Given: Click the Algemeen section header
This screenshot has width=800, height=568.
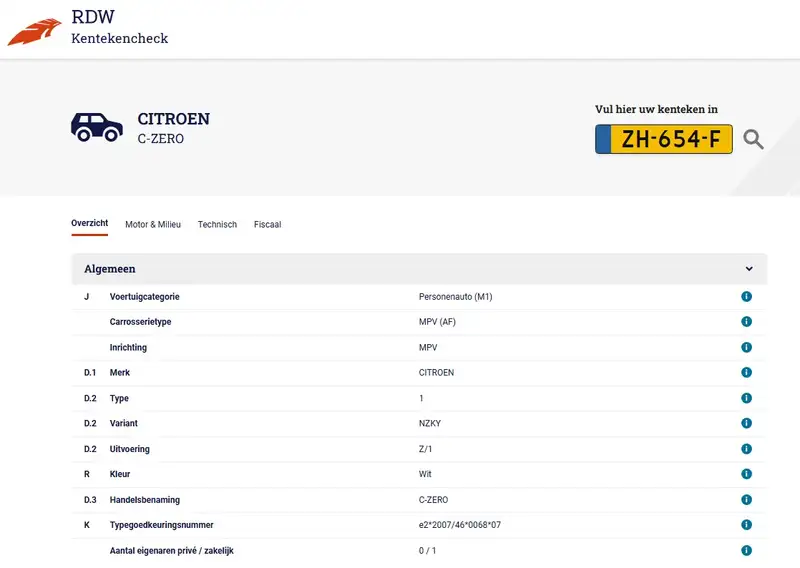Looking at the screenshot, I should [x=419, y=269].
